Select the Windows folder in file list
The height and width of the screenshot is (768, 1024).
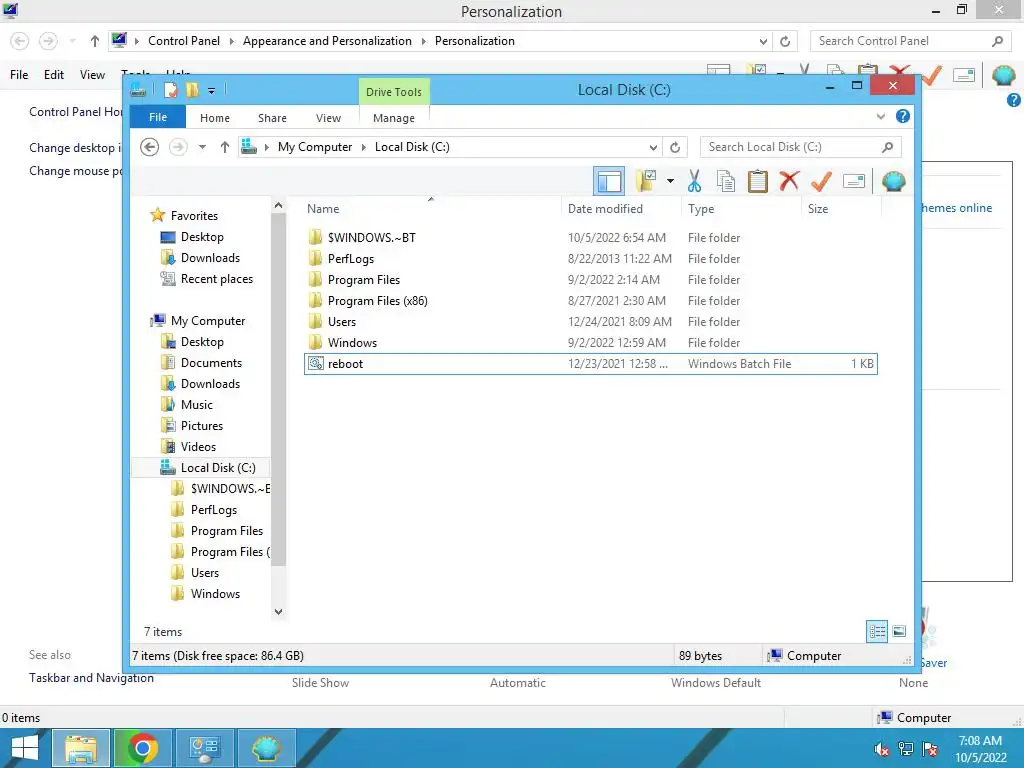click(591, 342)
